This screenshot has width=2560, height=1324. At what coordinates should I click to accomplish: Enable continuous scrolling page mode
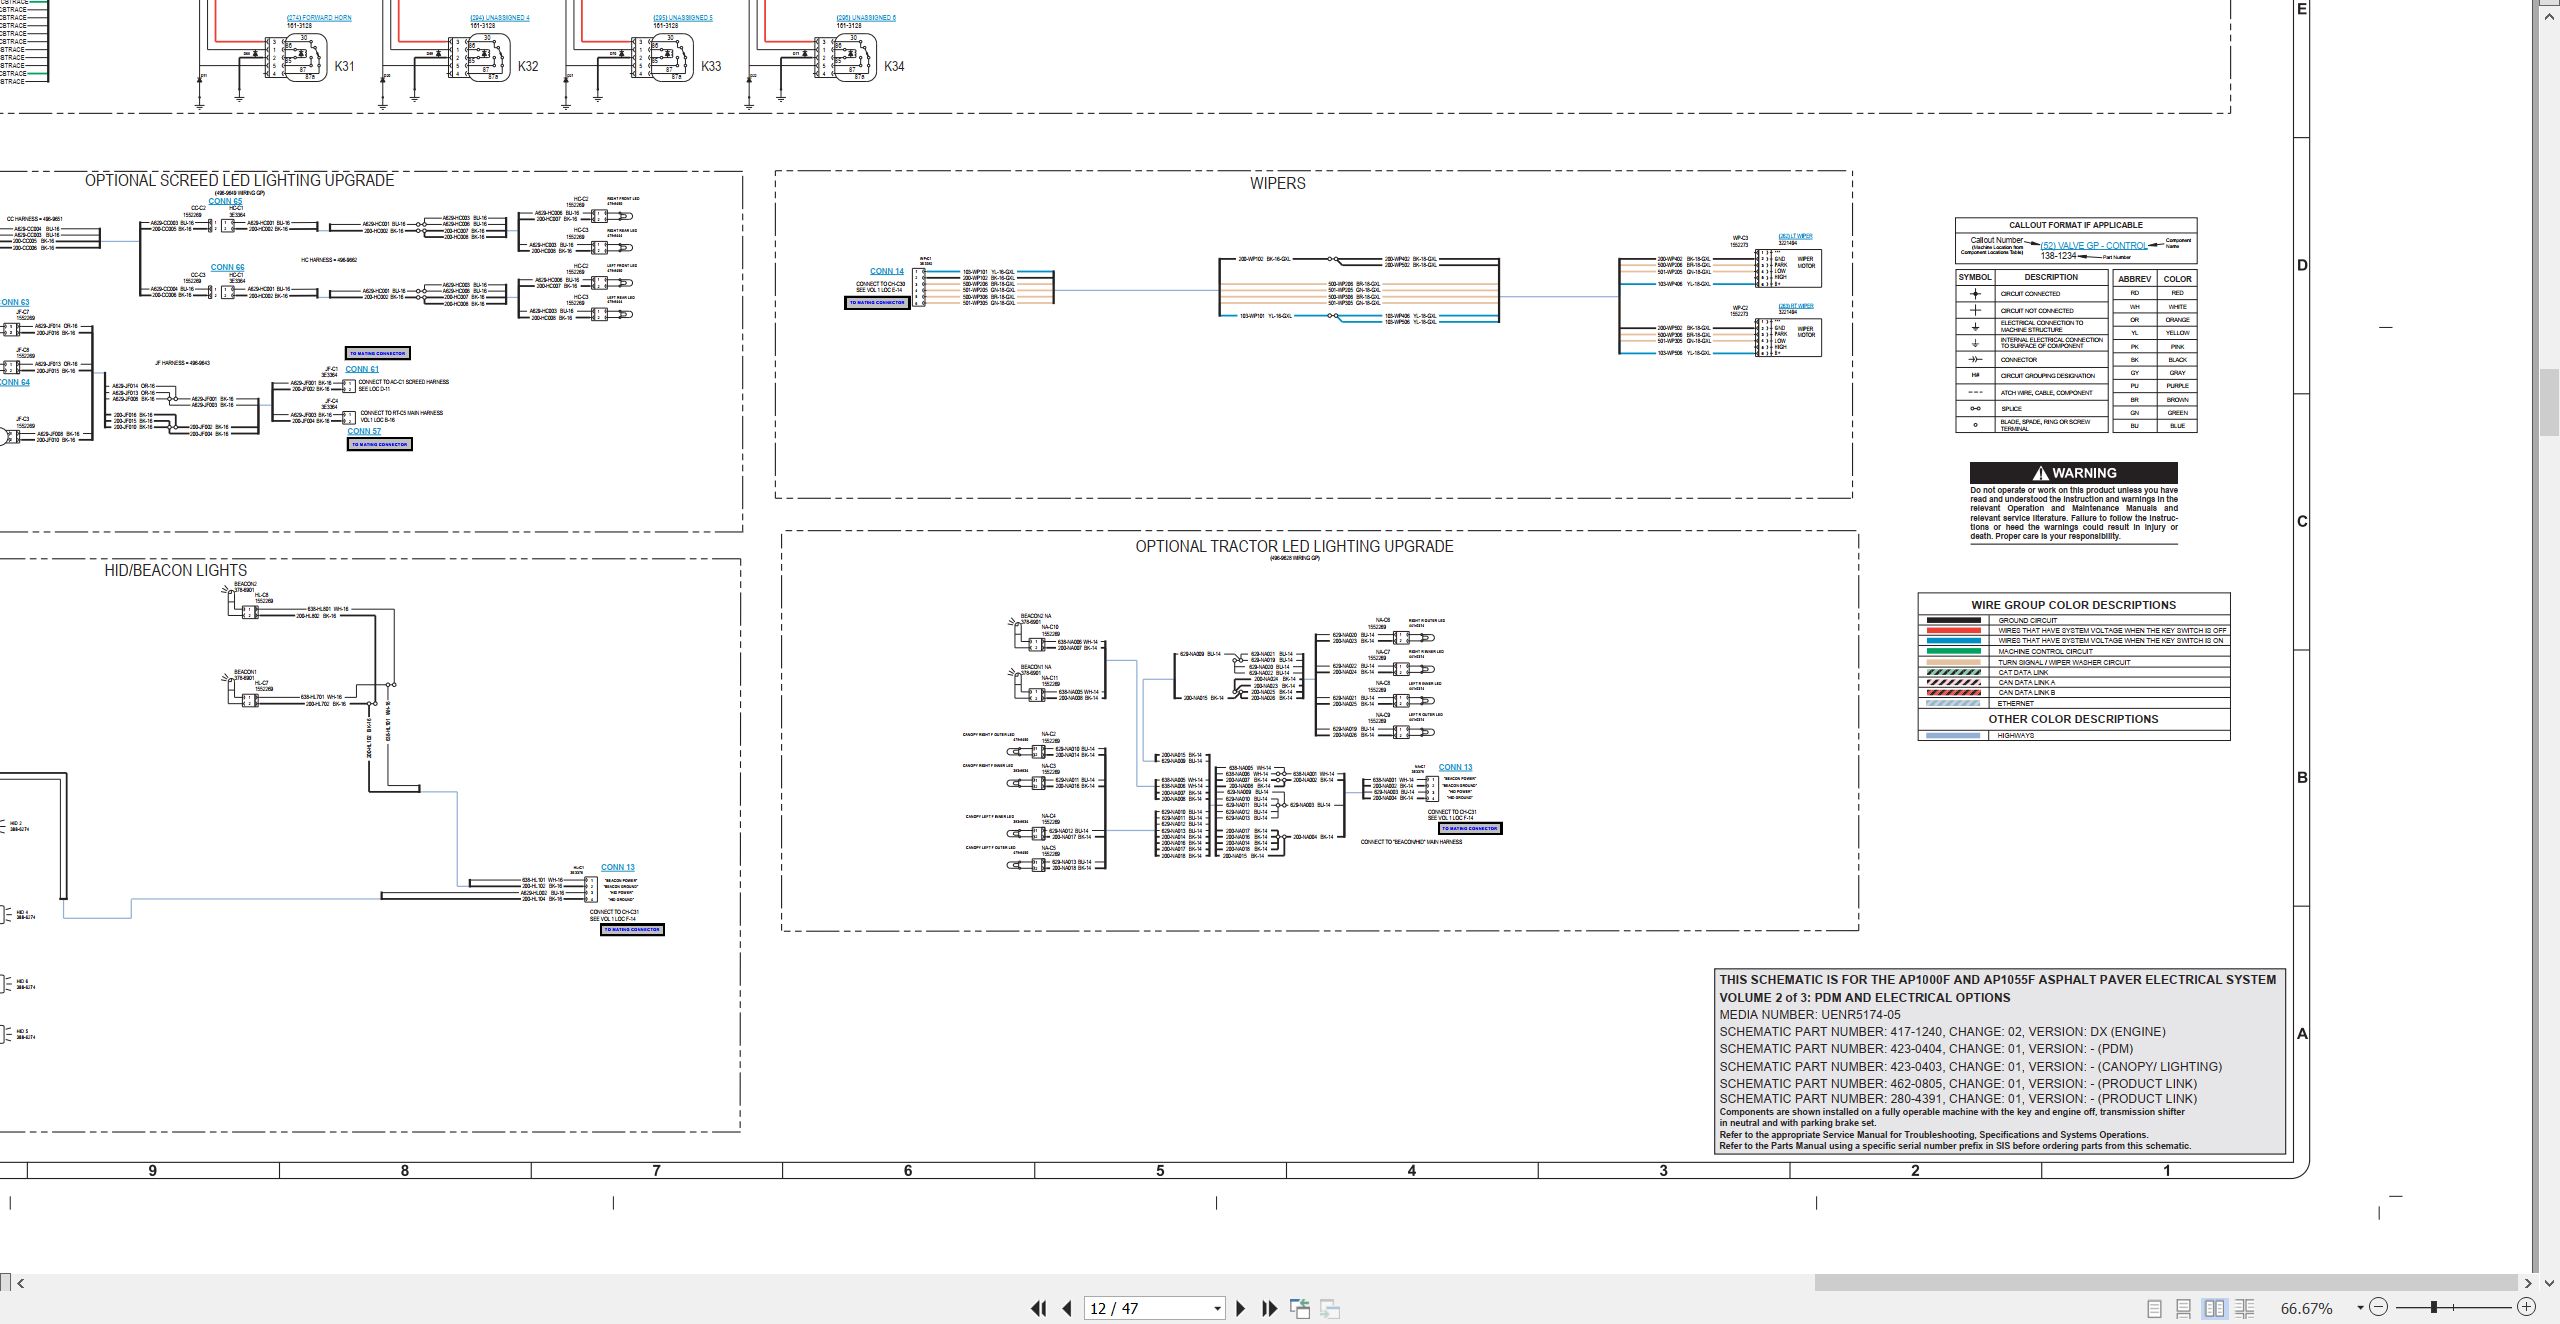pos(2184,1308)
